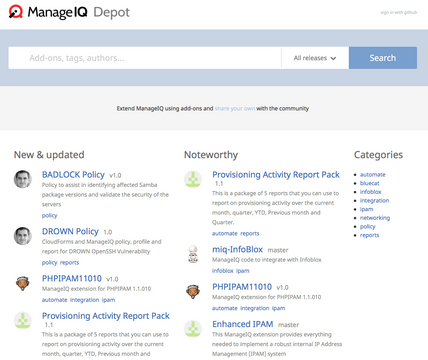Select reports category in Categories list
This screenshot has width=428, height=360.
(x=369, y=235)
